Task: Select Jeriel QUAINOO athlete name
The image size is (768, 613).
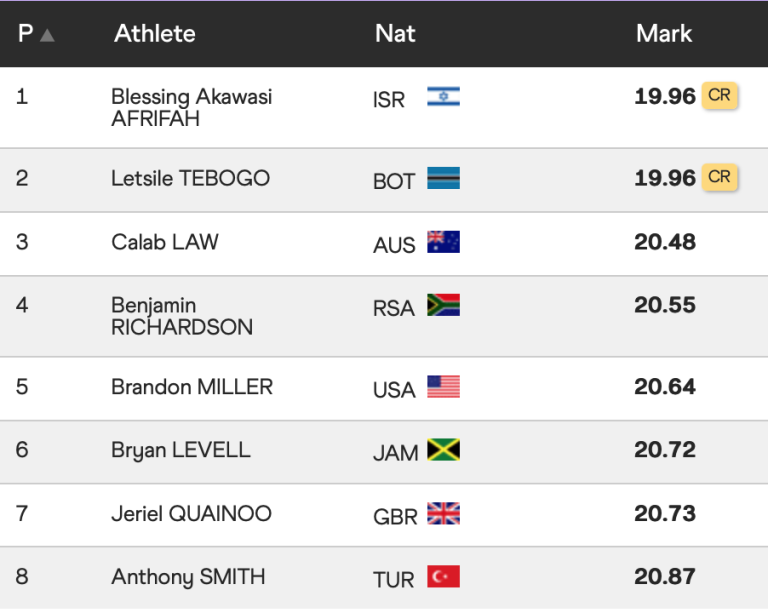Action: [191, 514]
